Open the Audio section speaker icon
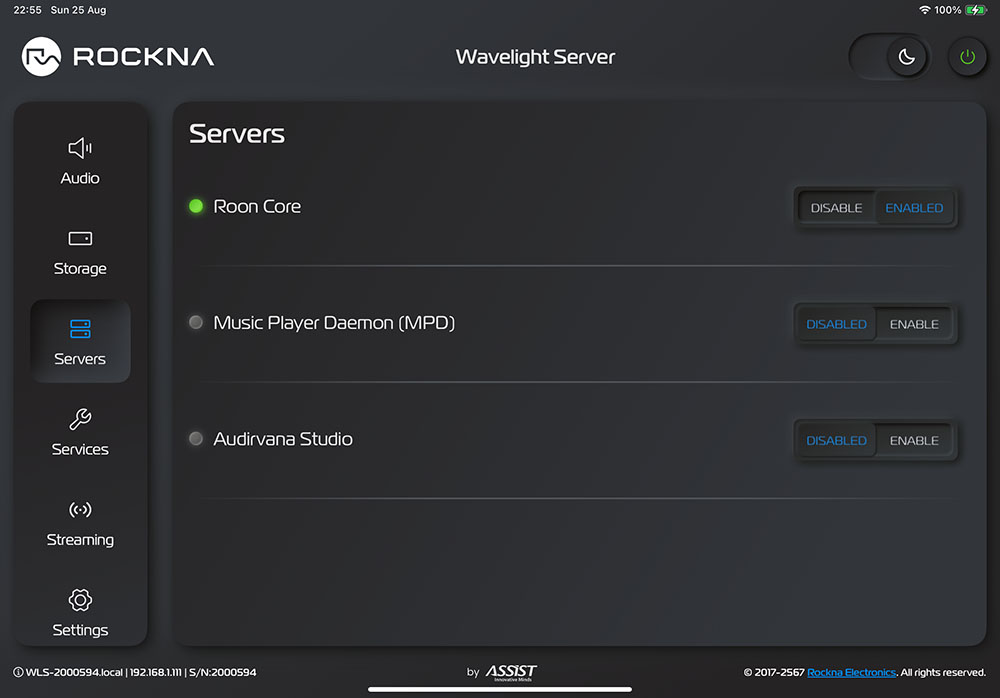 click(x=80, y=148)
